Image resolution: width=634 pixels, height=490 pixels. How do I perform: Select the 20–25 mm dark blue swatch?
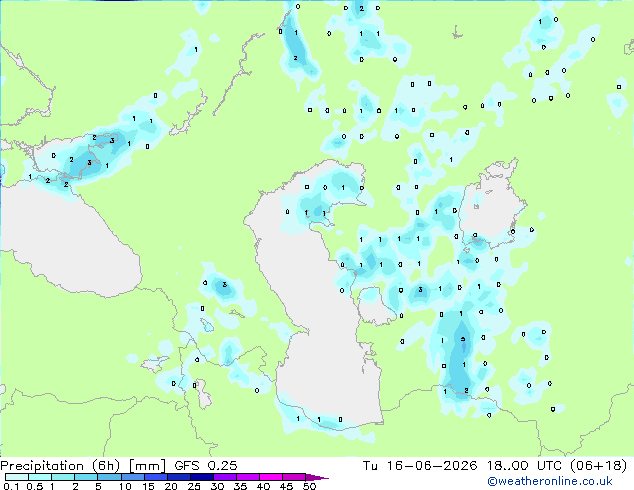[179, 477]
